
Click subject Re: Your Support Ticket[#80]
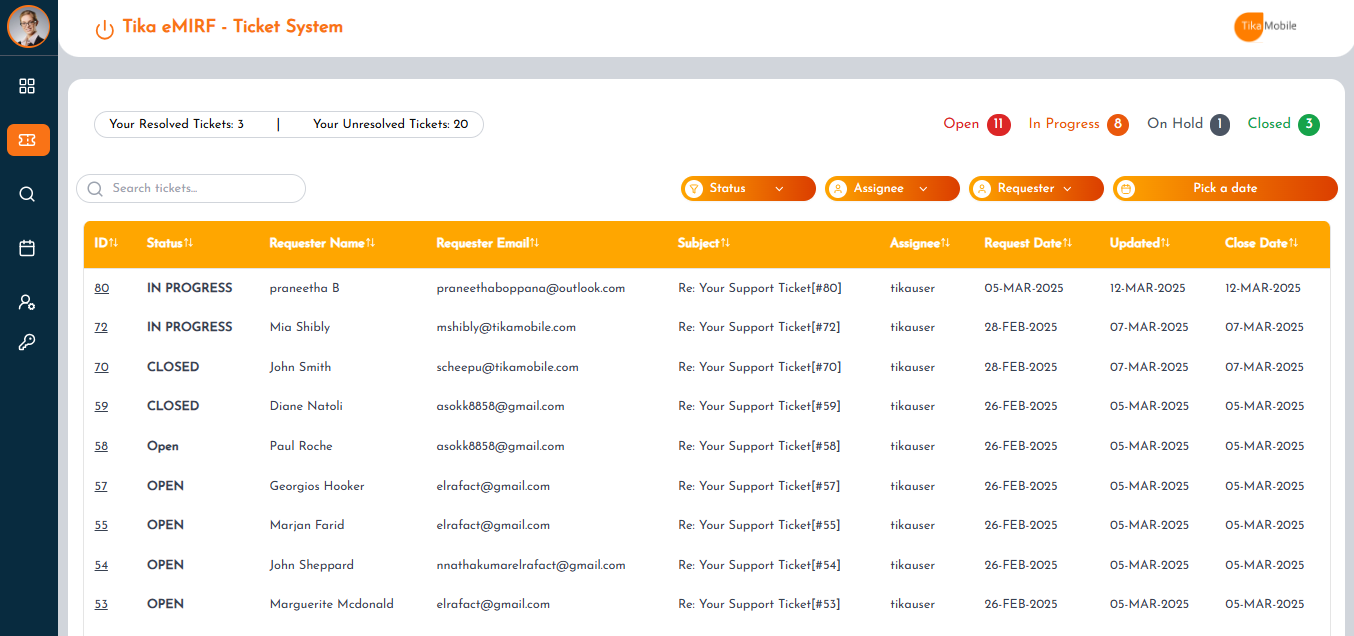(x=760, y=288)
